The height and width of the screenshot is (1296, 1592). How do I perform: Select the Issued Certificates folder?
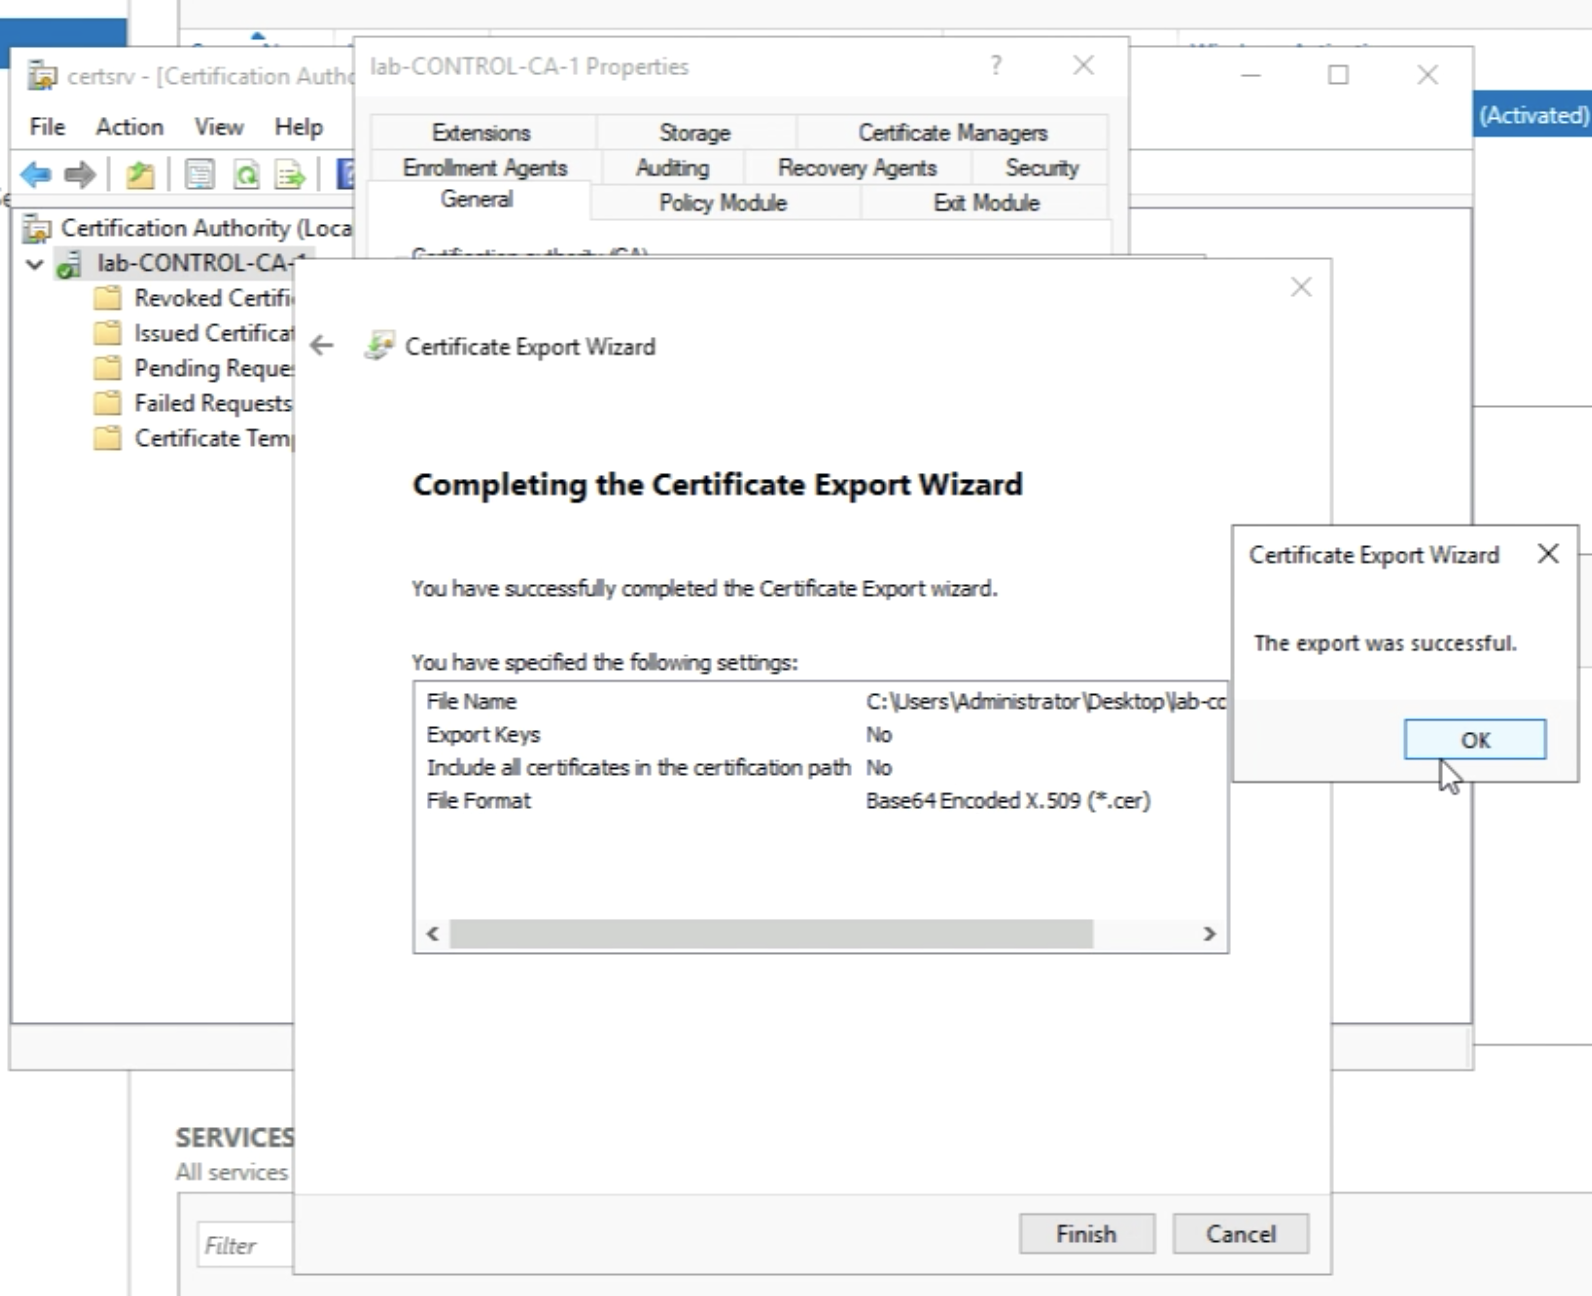click(x=212, y=333)
